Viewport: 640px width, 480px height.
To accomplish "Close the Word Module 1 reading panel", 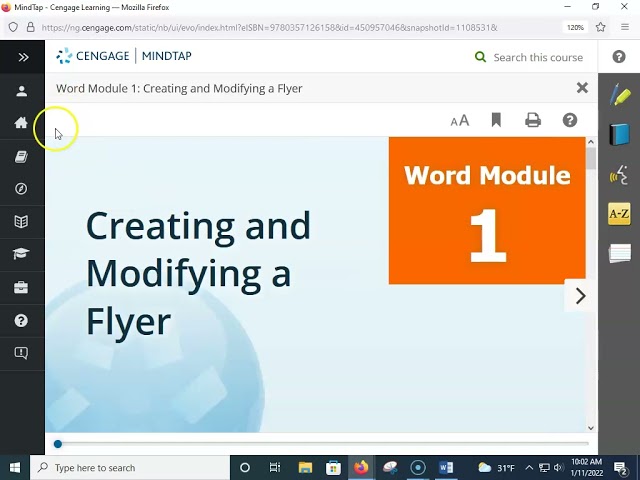I will pos(582,87).
